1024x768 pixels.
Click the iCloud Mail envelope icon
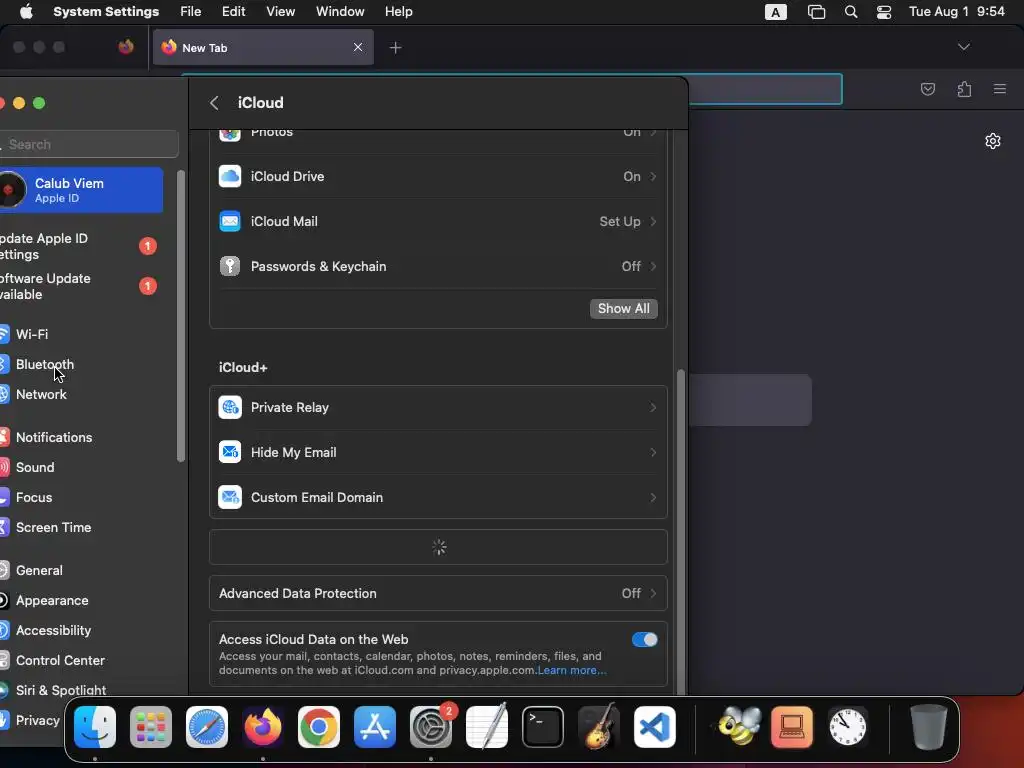tap(230, 221)
